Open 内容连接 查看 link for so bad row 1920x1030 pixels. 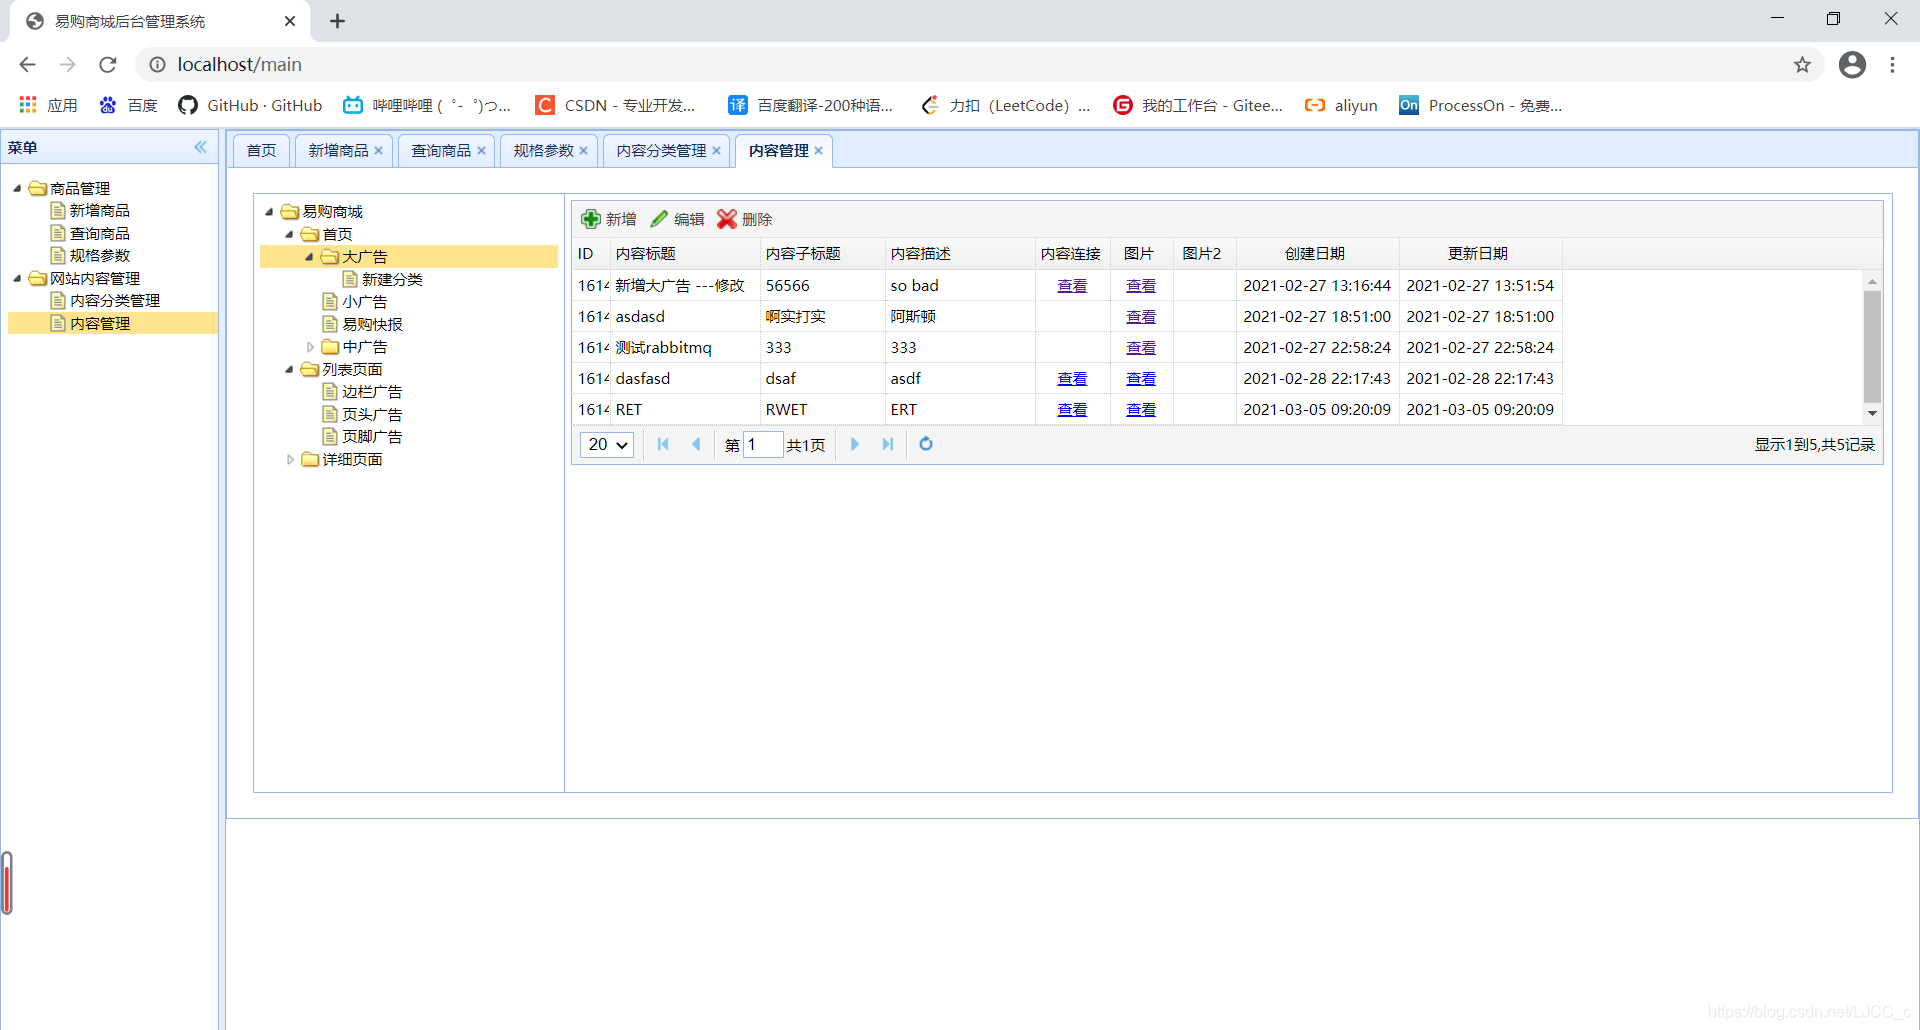tap(1072, 286)
